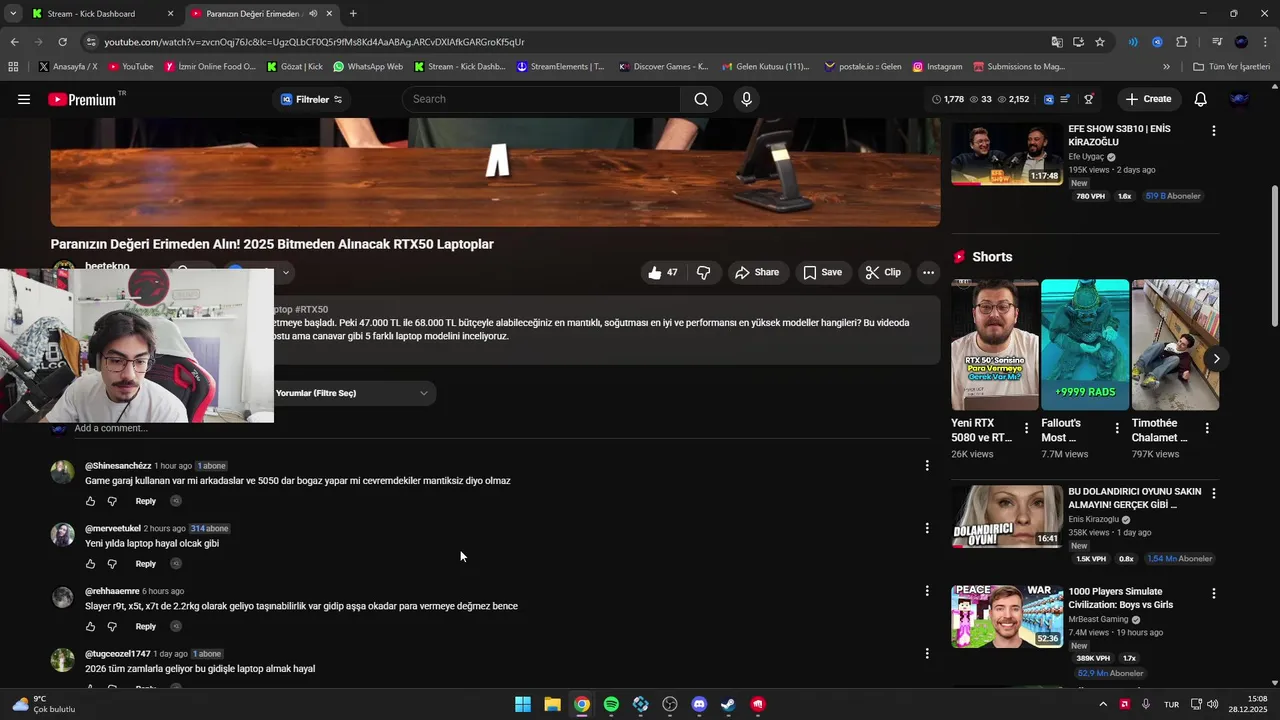This screenshot has width=1280, height=720.
Task: Open Discord from the taskbar
Action: [699, 704]
